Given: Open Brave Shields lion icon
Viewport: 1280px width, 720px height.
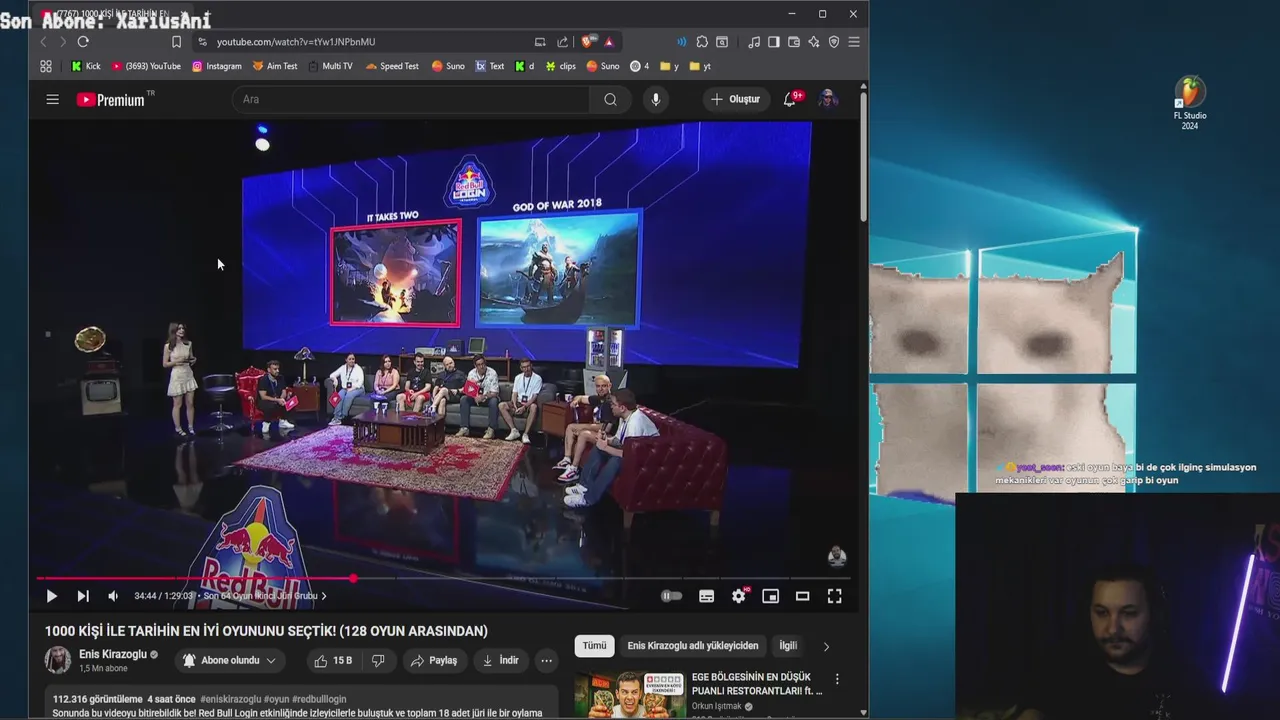Looking at the screenshot, I should pyautogui.click(x=588, y=42).
